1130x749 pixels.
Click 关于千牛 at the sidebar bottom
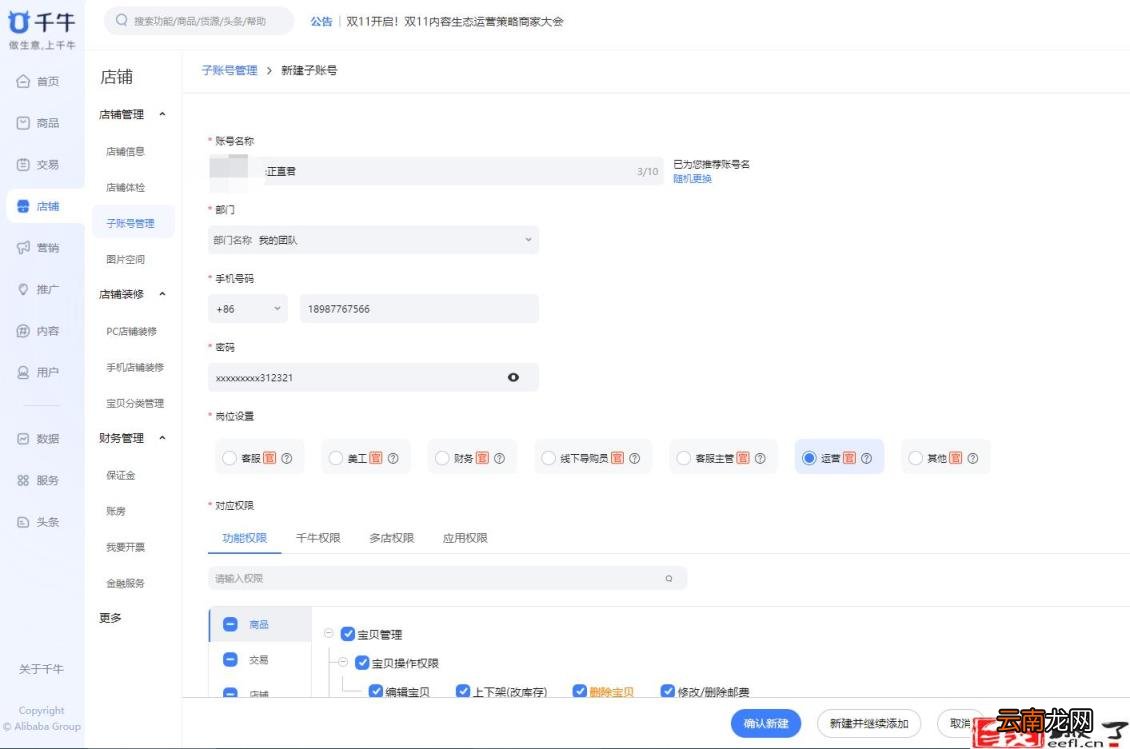(41, 669)
